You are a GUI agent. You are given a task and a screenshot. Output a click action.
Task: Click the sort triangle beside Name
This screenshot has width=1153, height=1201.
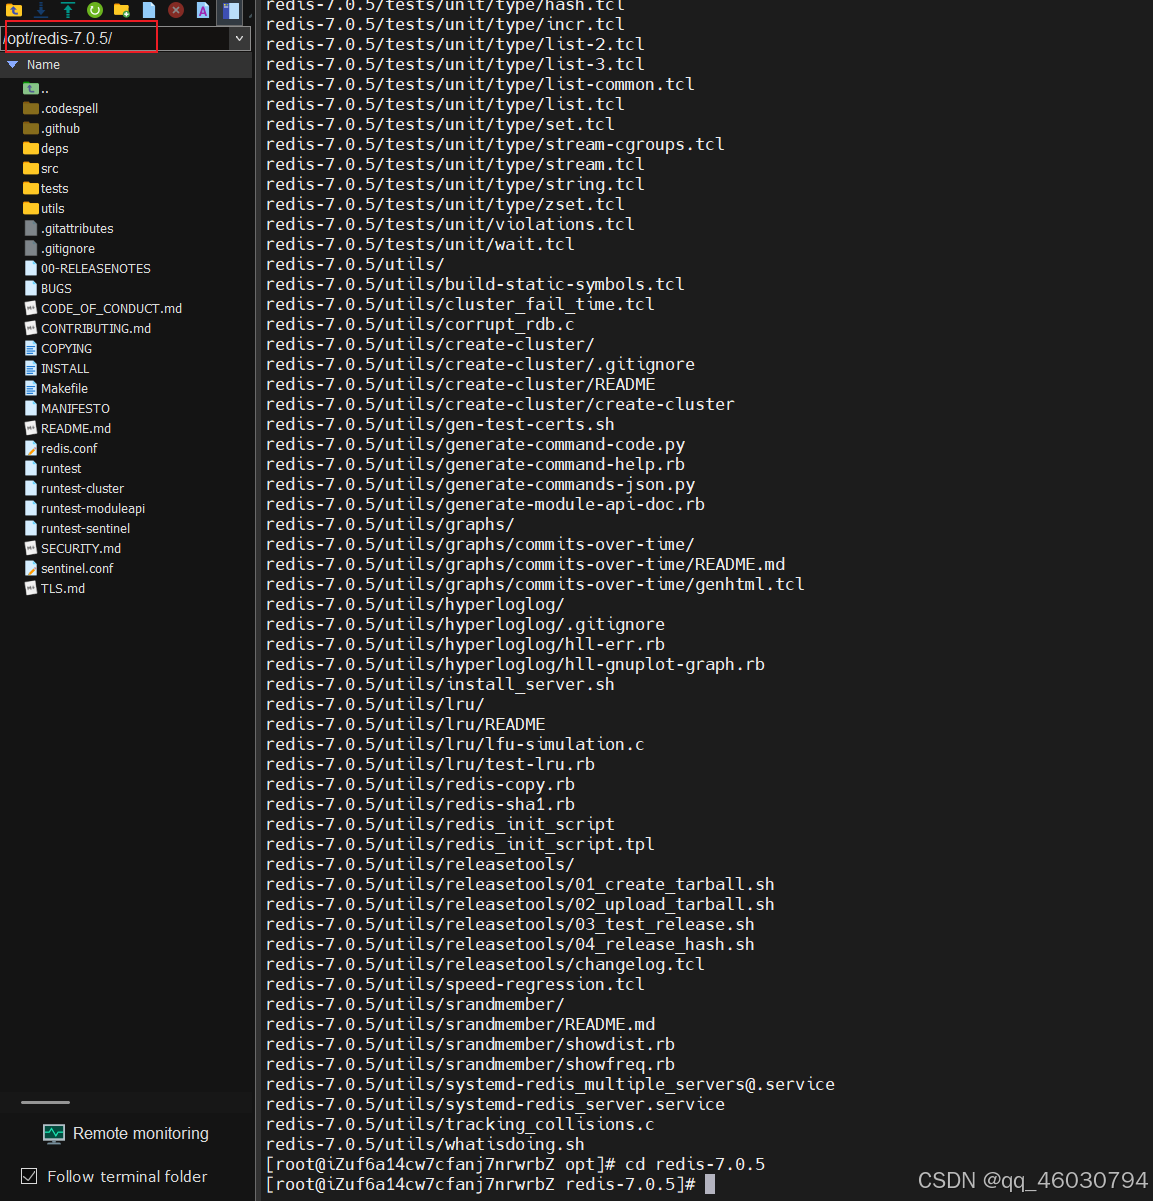(13, 64)
